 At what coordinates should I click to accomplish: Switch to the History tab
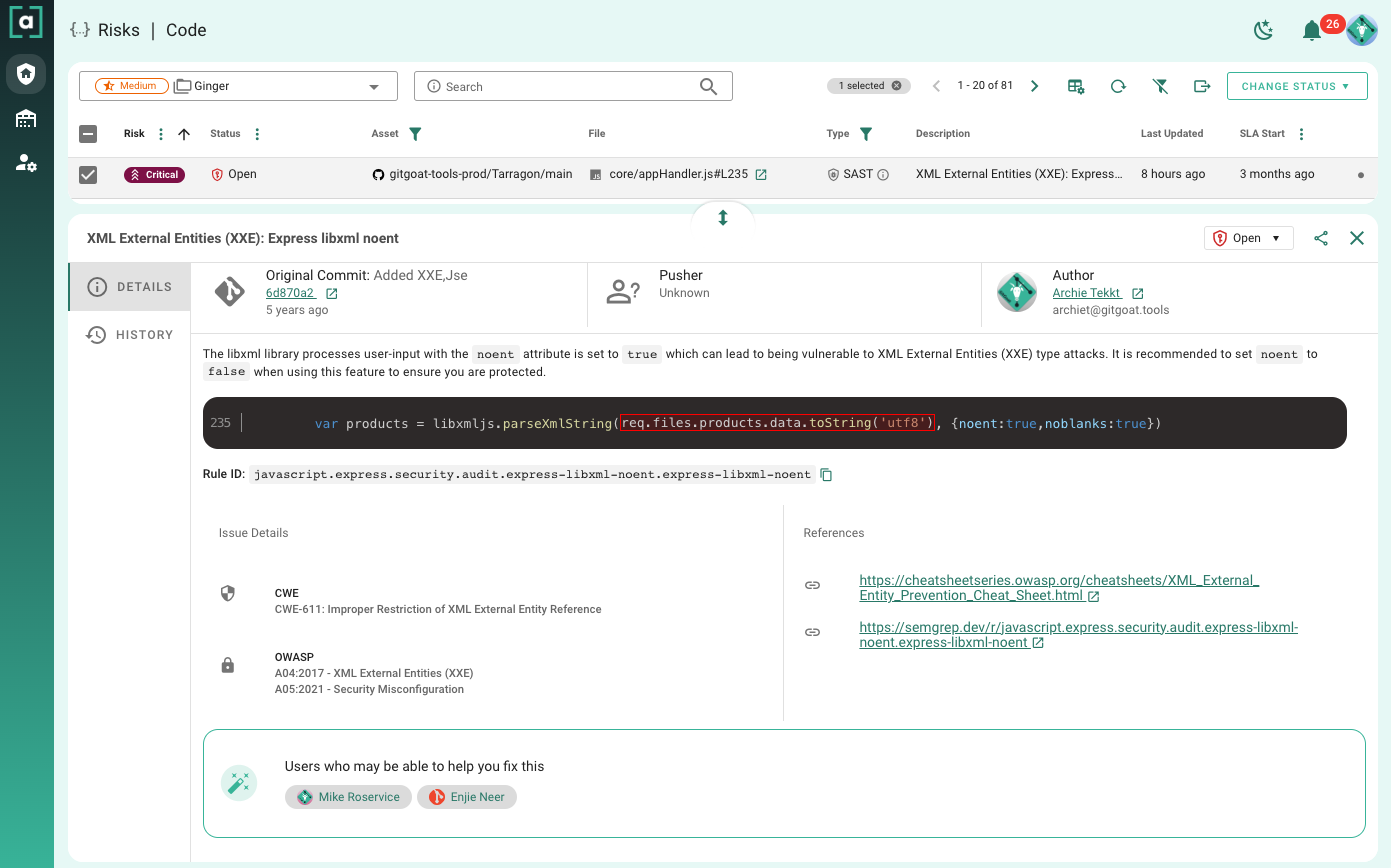(130, 335)
